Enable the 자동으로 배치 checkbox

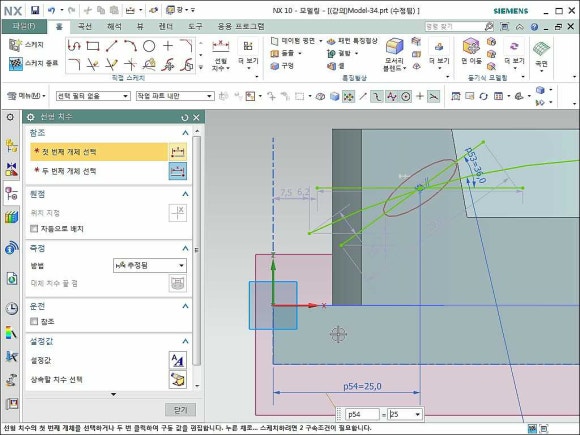pos(34,229)
